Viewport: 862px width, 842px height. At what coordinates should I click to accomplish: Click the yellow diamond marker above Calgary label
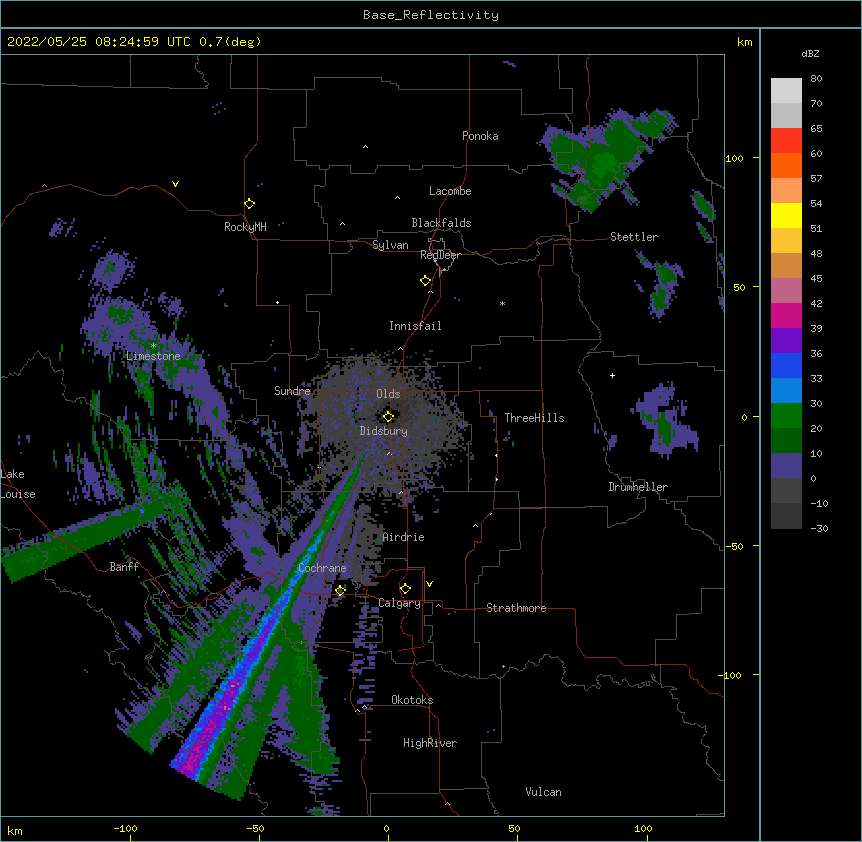tap(405, 589)
